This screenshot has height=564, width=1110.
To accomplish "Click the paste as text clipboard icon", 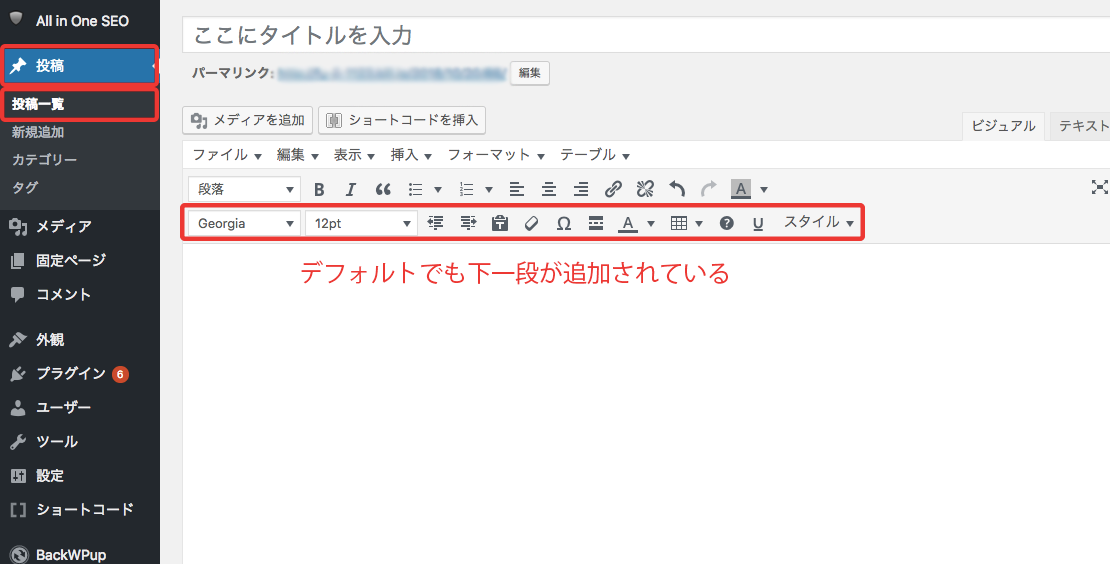I will (500, 224).
